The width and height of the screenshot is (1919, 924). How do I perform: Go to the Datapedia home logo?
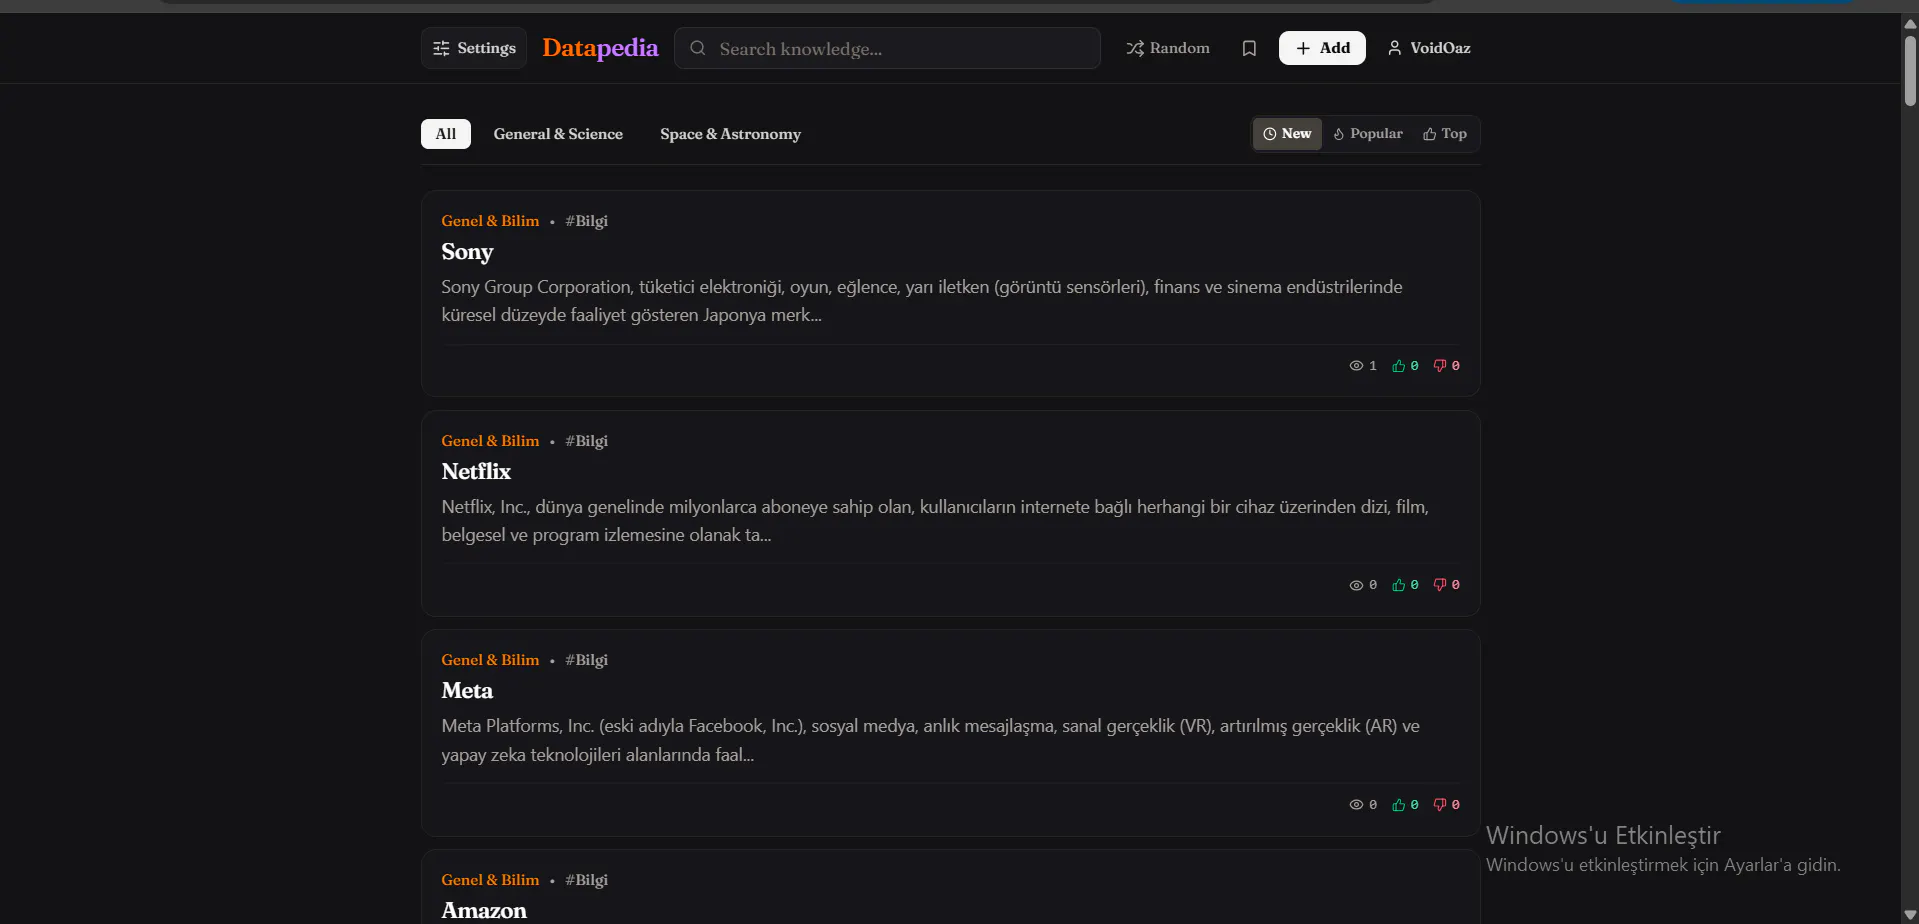click(x=600, y=48)
